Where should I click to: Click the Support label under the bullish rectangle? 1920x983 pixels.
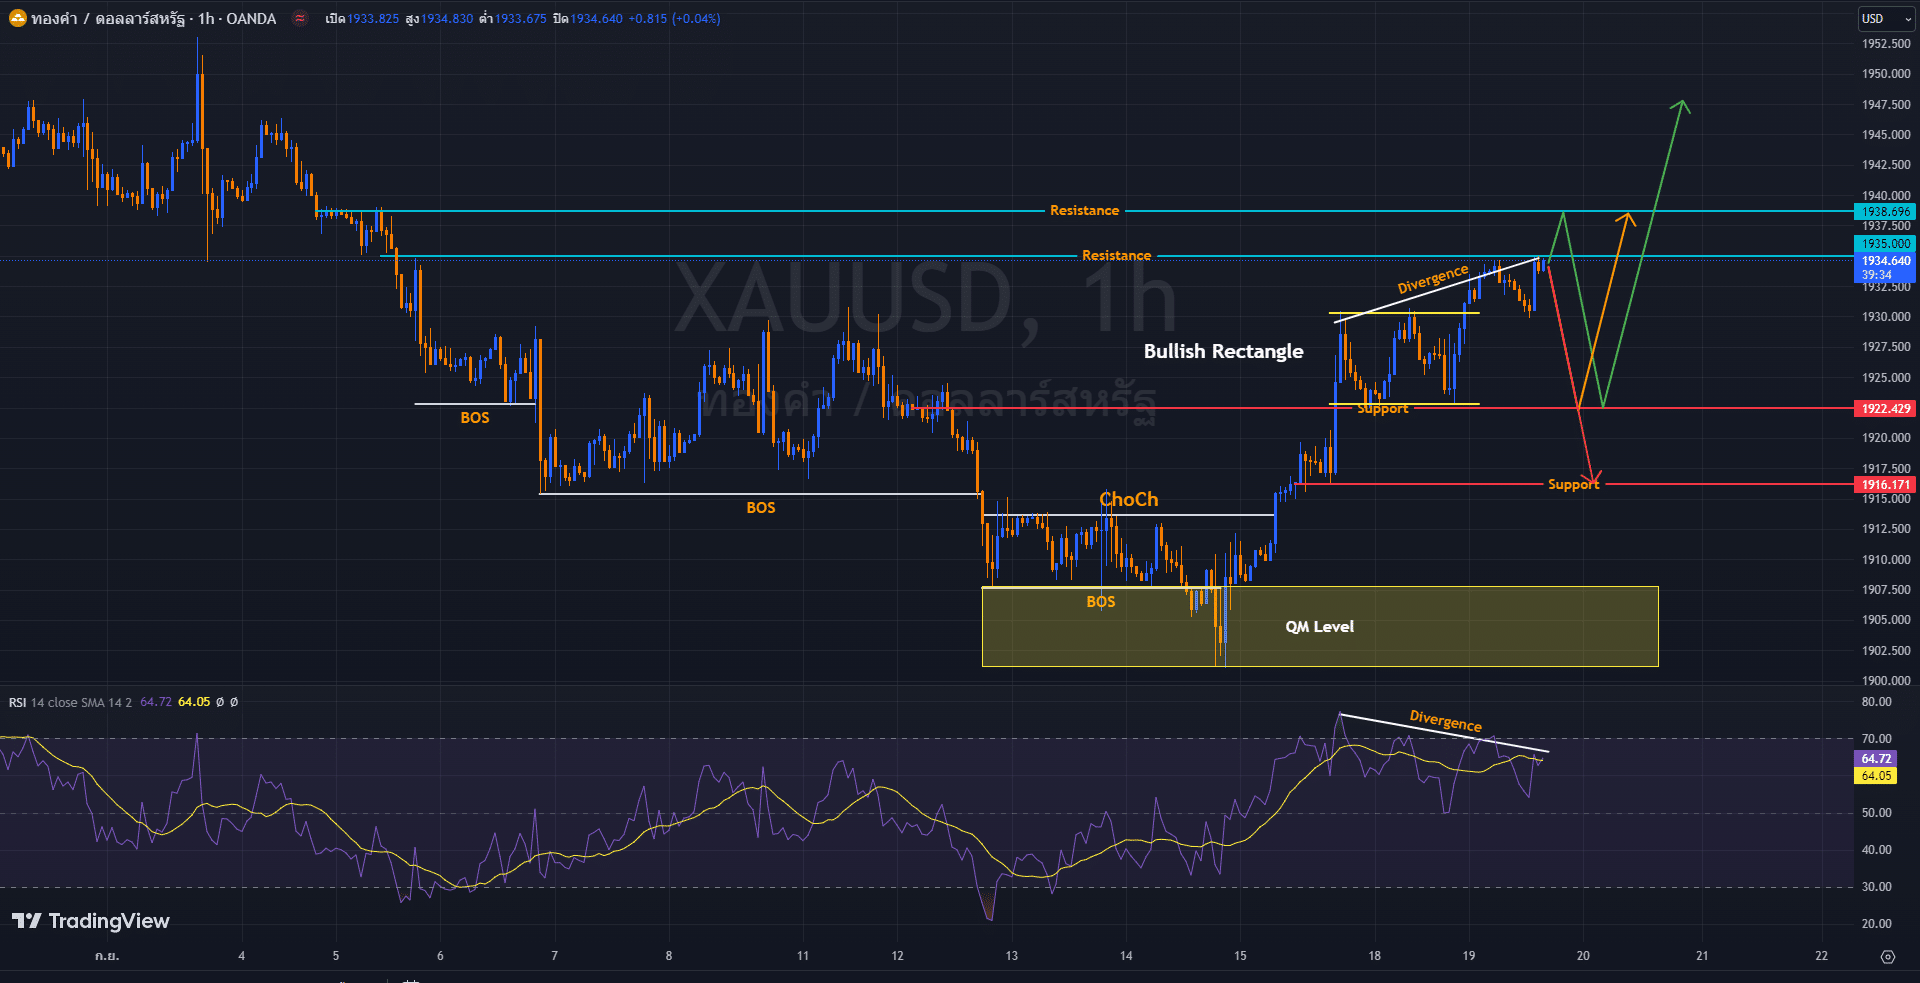[x=1382, y=409]
